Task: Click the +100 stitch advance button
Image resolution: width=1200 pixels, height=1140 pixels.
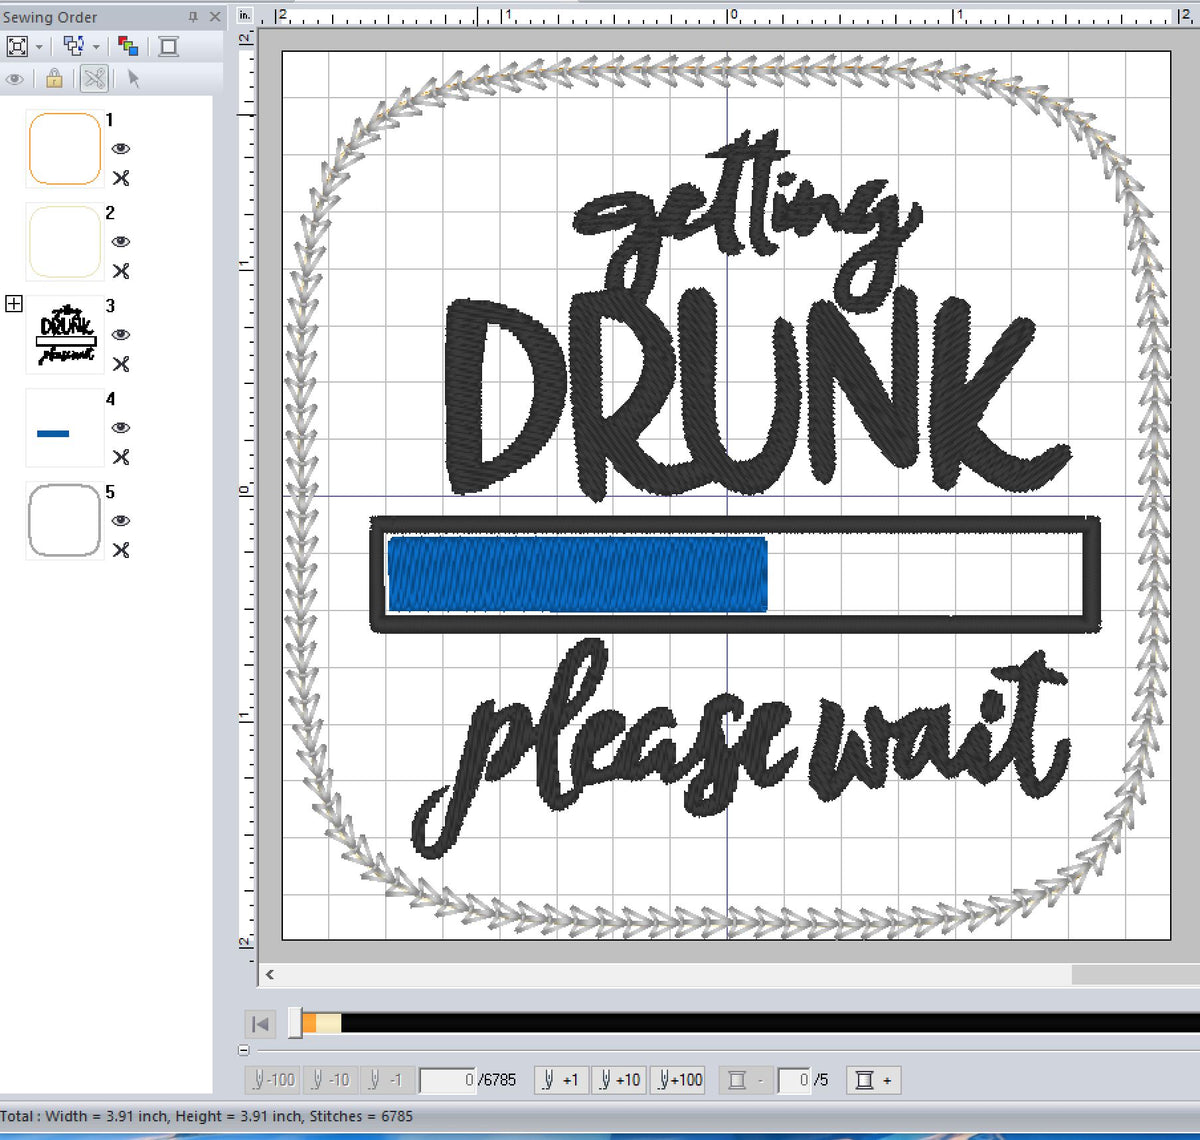Action: coord(678,1080)
